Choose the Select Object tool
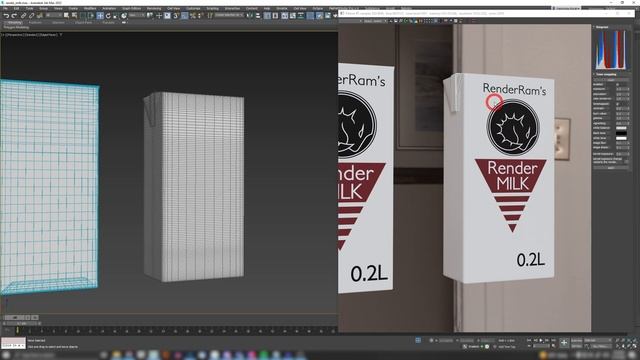The height and width of the screenshot is (360, 640). point(66,16)
